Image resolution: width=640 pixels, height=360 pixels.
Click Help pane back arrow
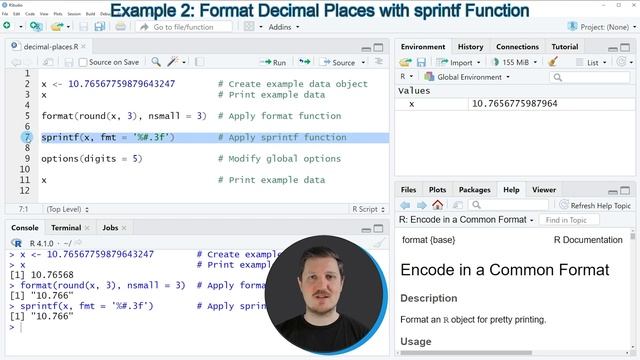405,205
